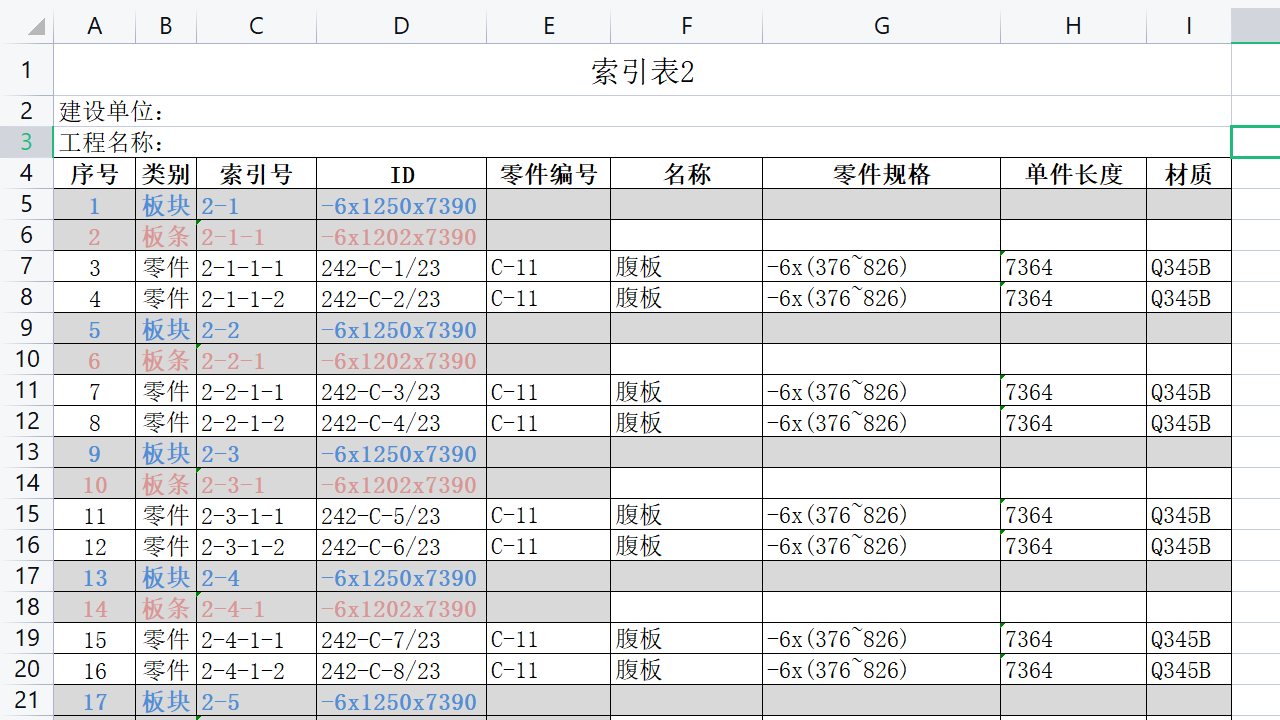
Task: Click cell 242-C-4/23
Action: (402, 422)
